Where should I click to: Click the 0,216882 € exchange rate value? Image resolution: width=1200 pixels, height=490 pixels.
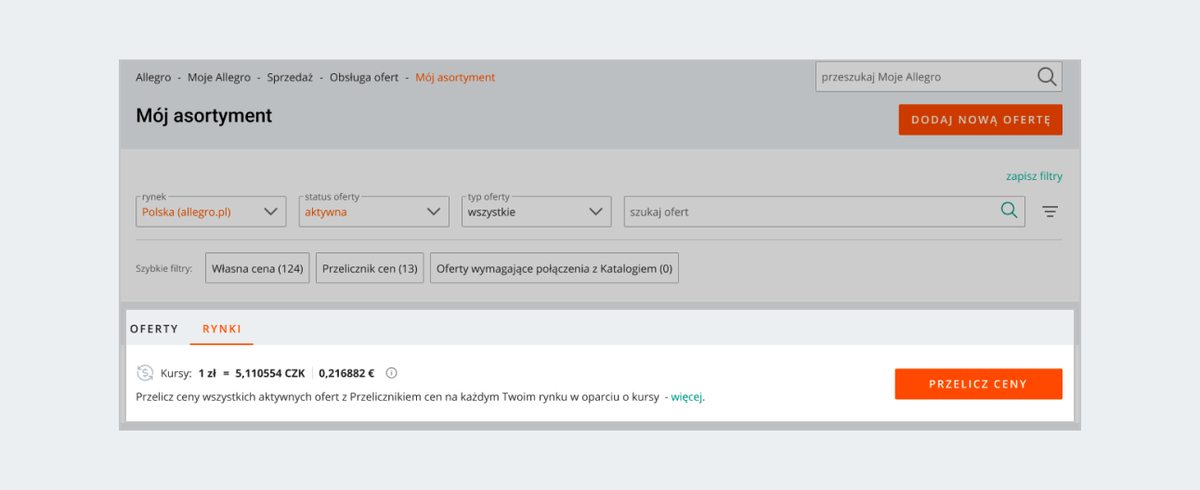click(346, 373)
